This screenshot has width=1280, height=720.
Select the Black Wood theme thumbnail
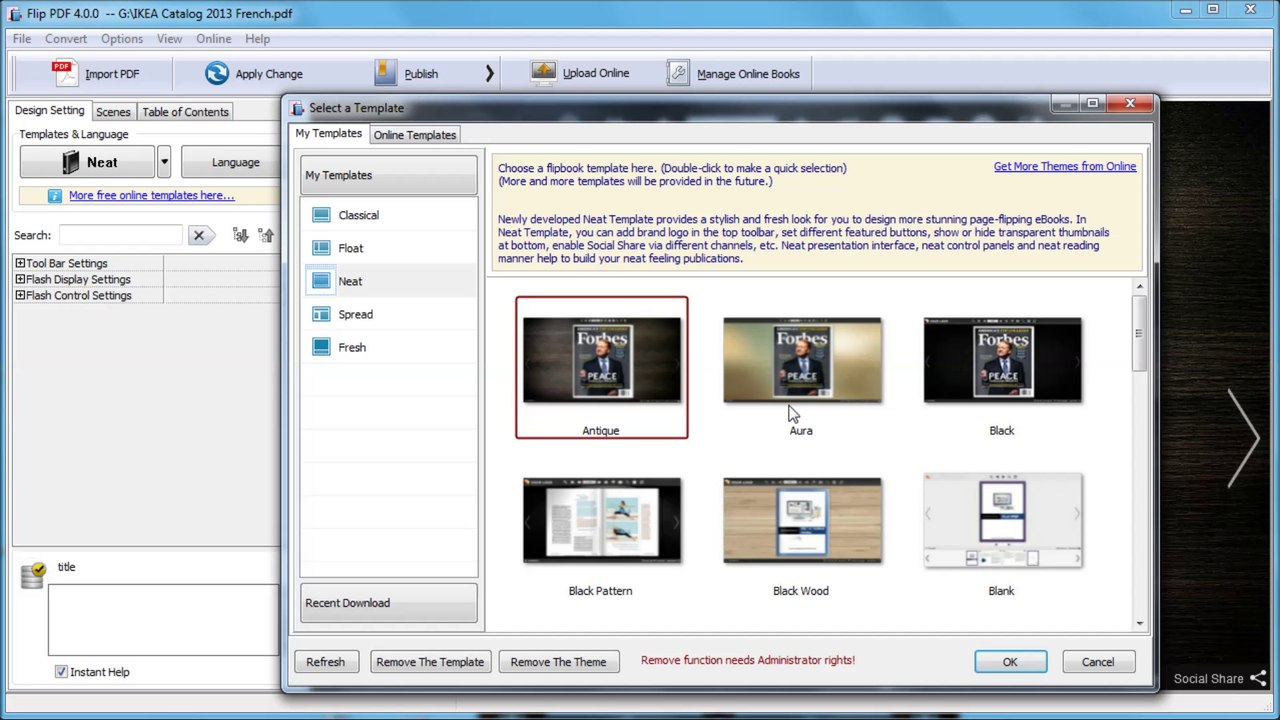(x=802, y=521)
